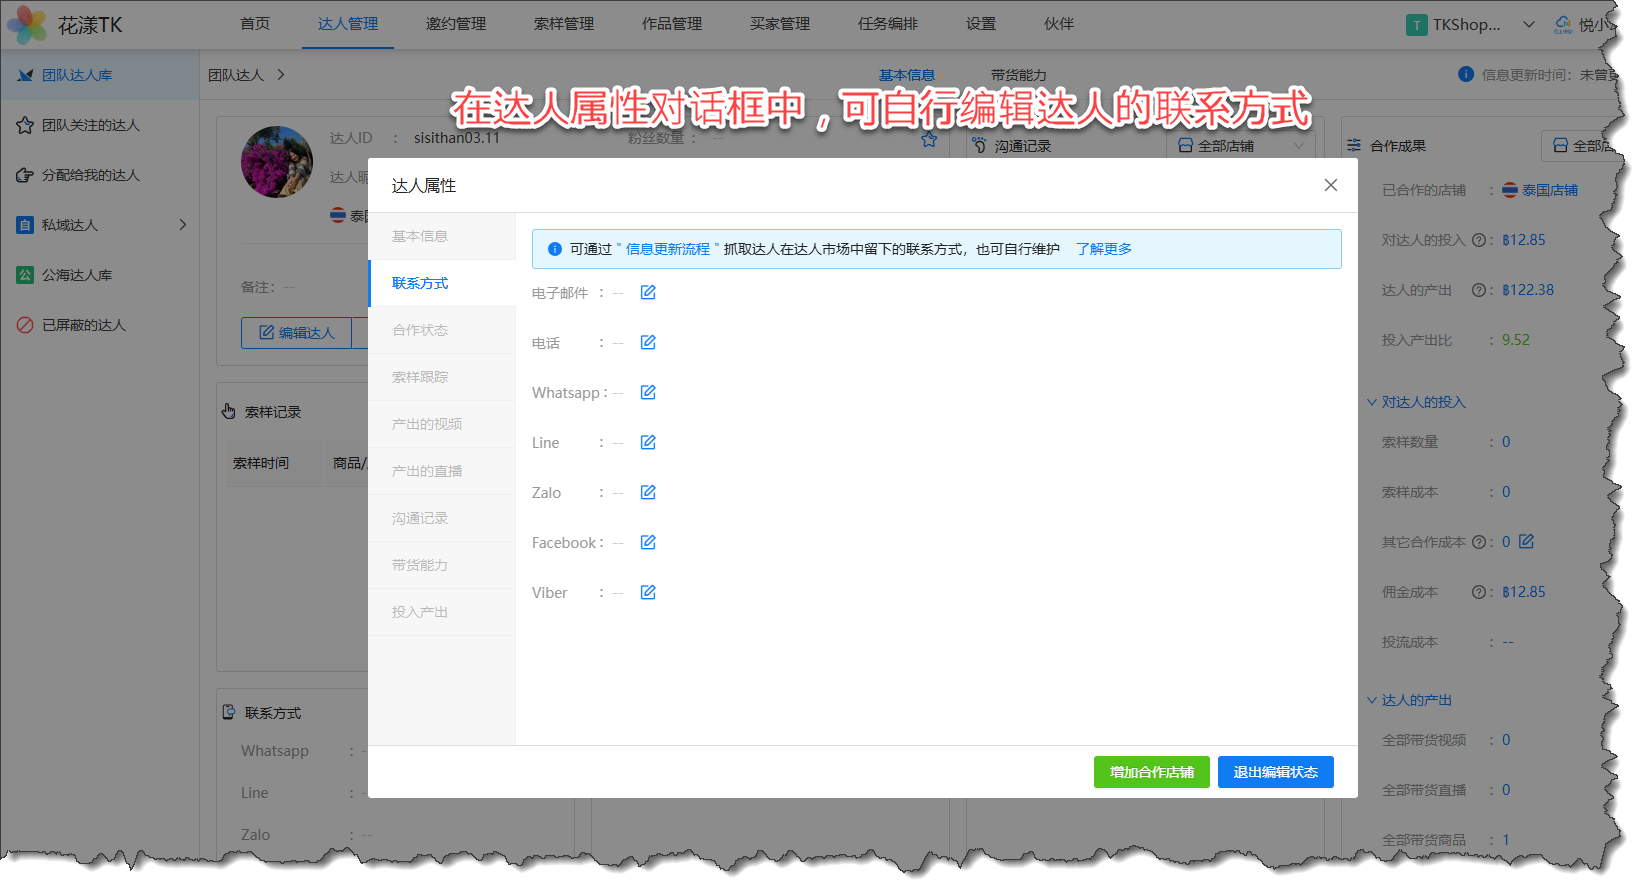
Task: Collapse the 对达人的投入 section
Action: (x=1372, y=402)
